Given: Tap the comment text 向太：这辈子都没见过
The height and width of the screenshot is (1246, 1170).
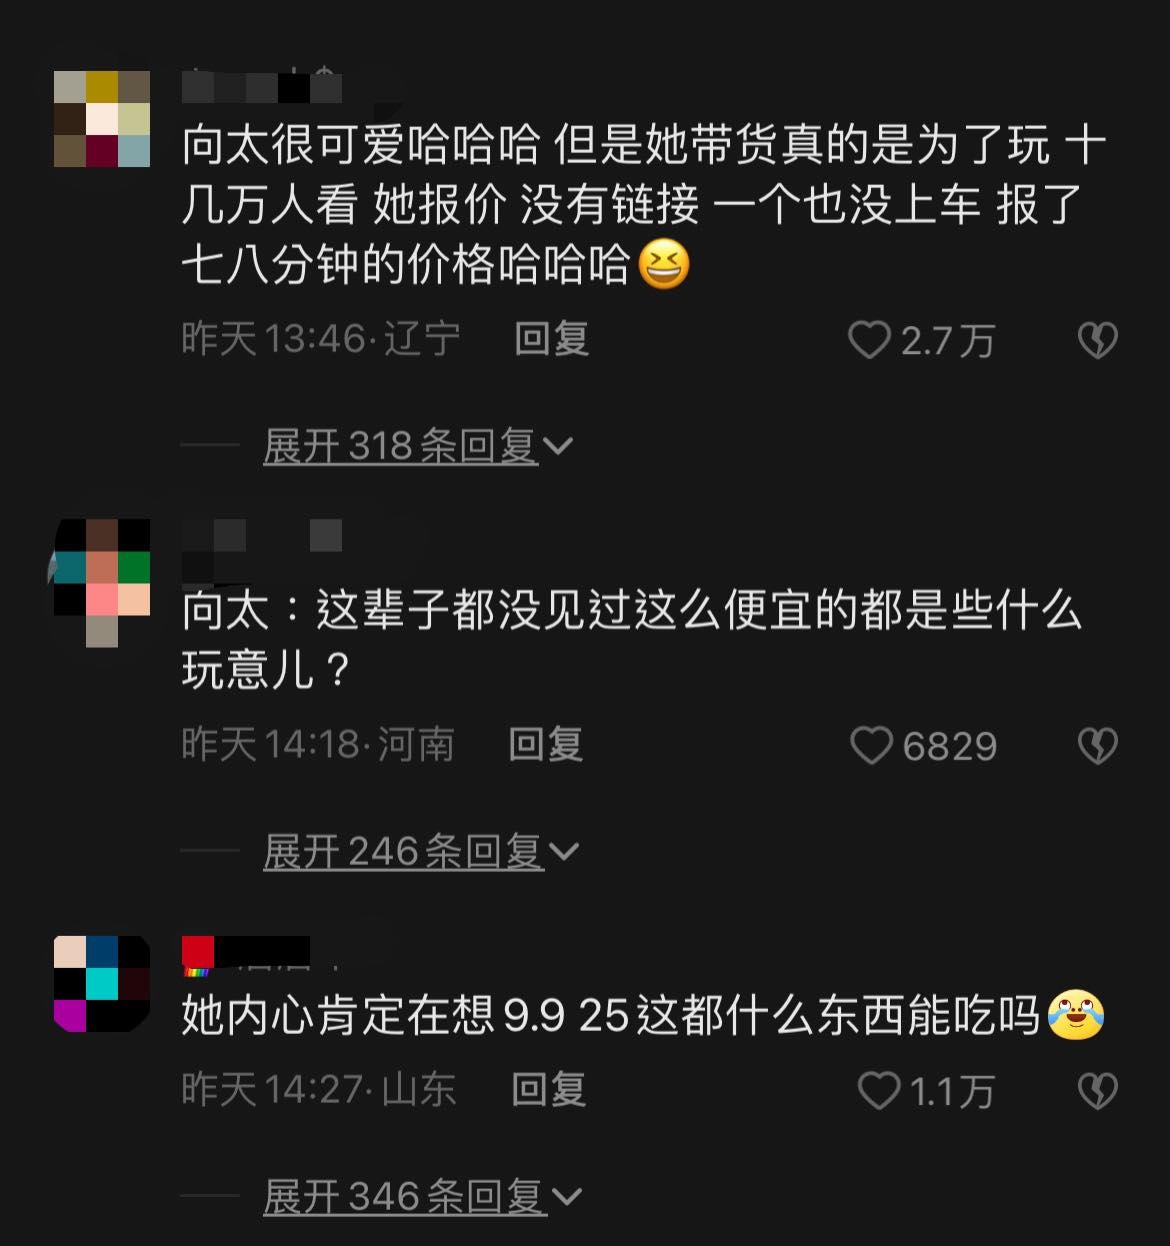Looking at the screenshot, I should click(x=632, y=640).
